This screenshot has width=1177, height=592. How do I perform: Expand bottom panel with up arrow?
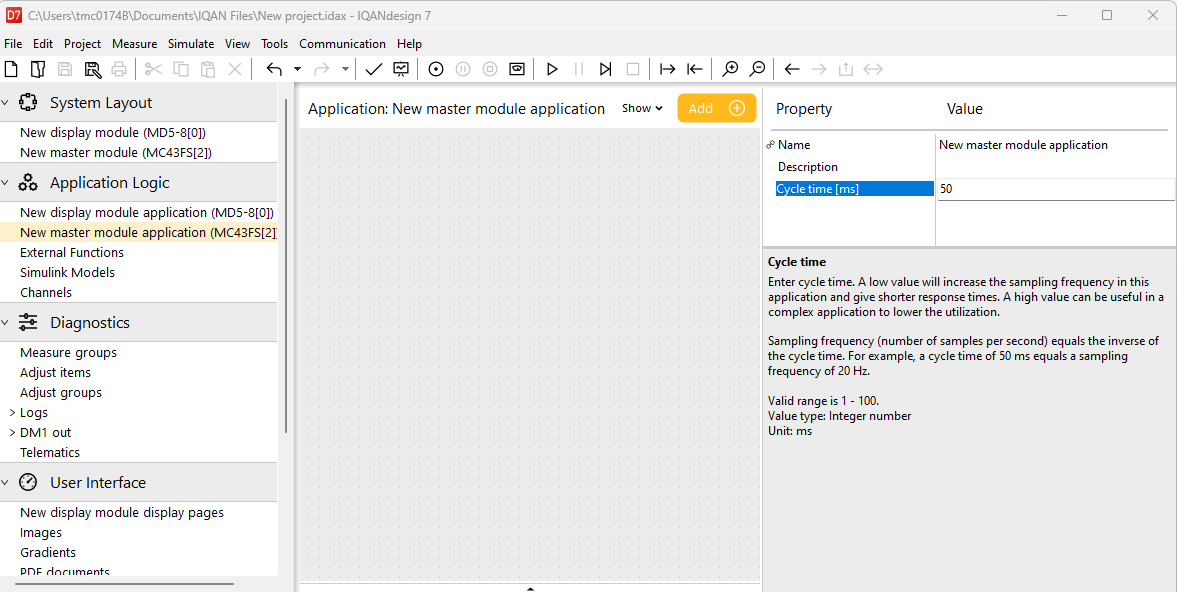point(531,589)
